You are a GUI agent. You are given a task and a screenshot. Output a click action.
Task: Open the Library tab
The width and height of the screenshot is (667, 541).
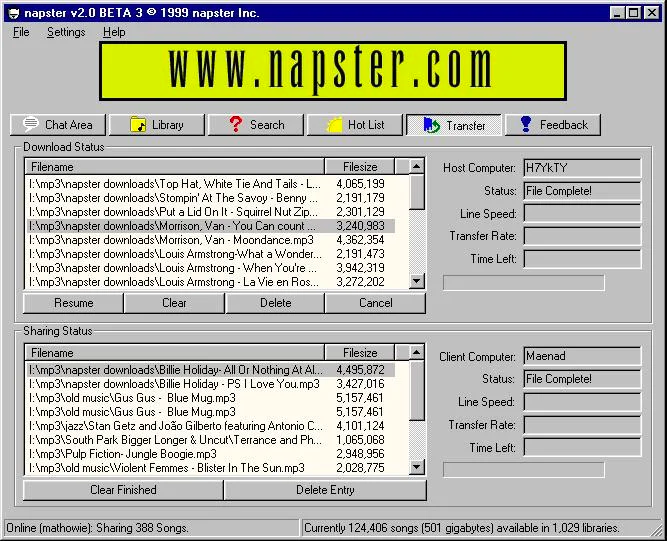157,125
